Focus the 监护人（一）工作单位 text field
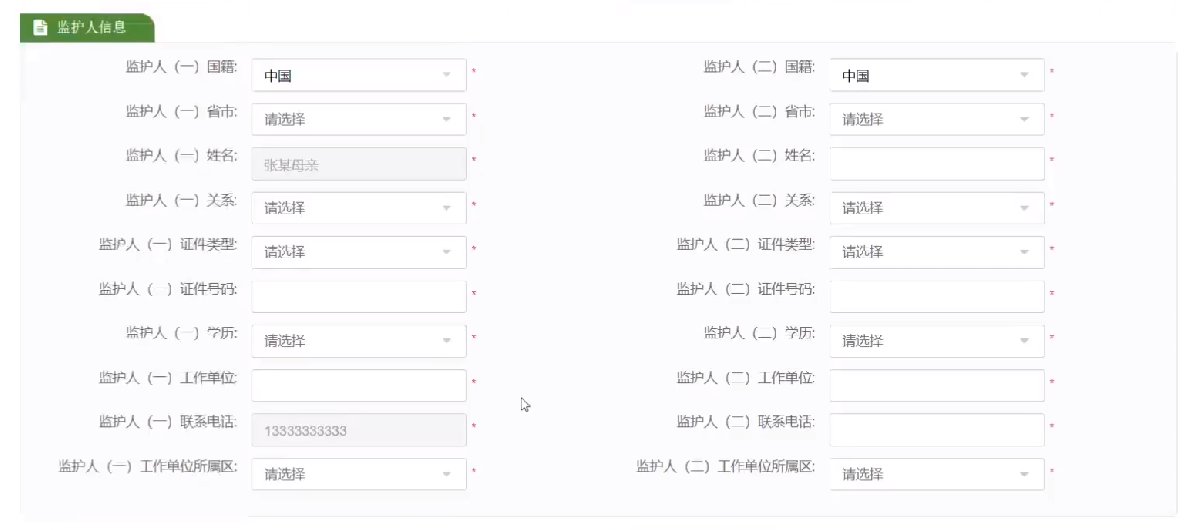Screen dimensions: 1200x530 point(358,385)
